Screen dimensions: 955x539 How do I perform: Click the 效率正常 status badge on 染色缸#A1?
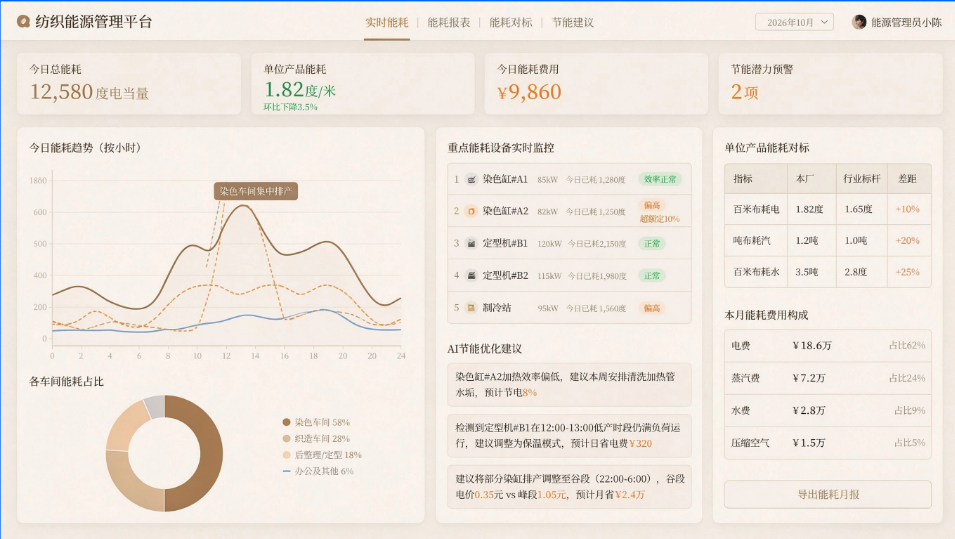pos(660,180)
